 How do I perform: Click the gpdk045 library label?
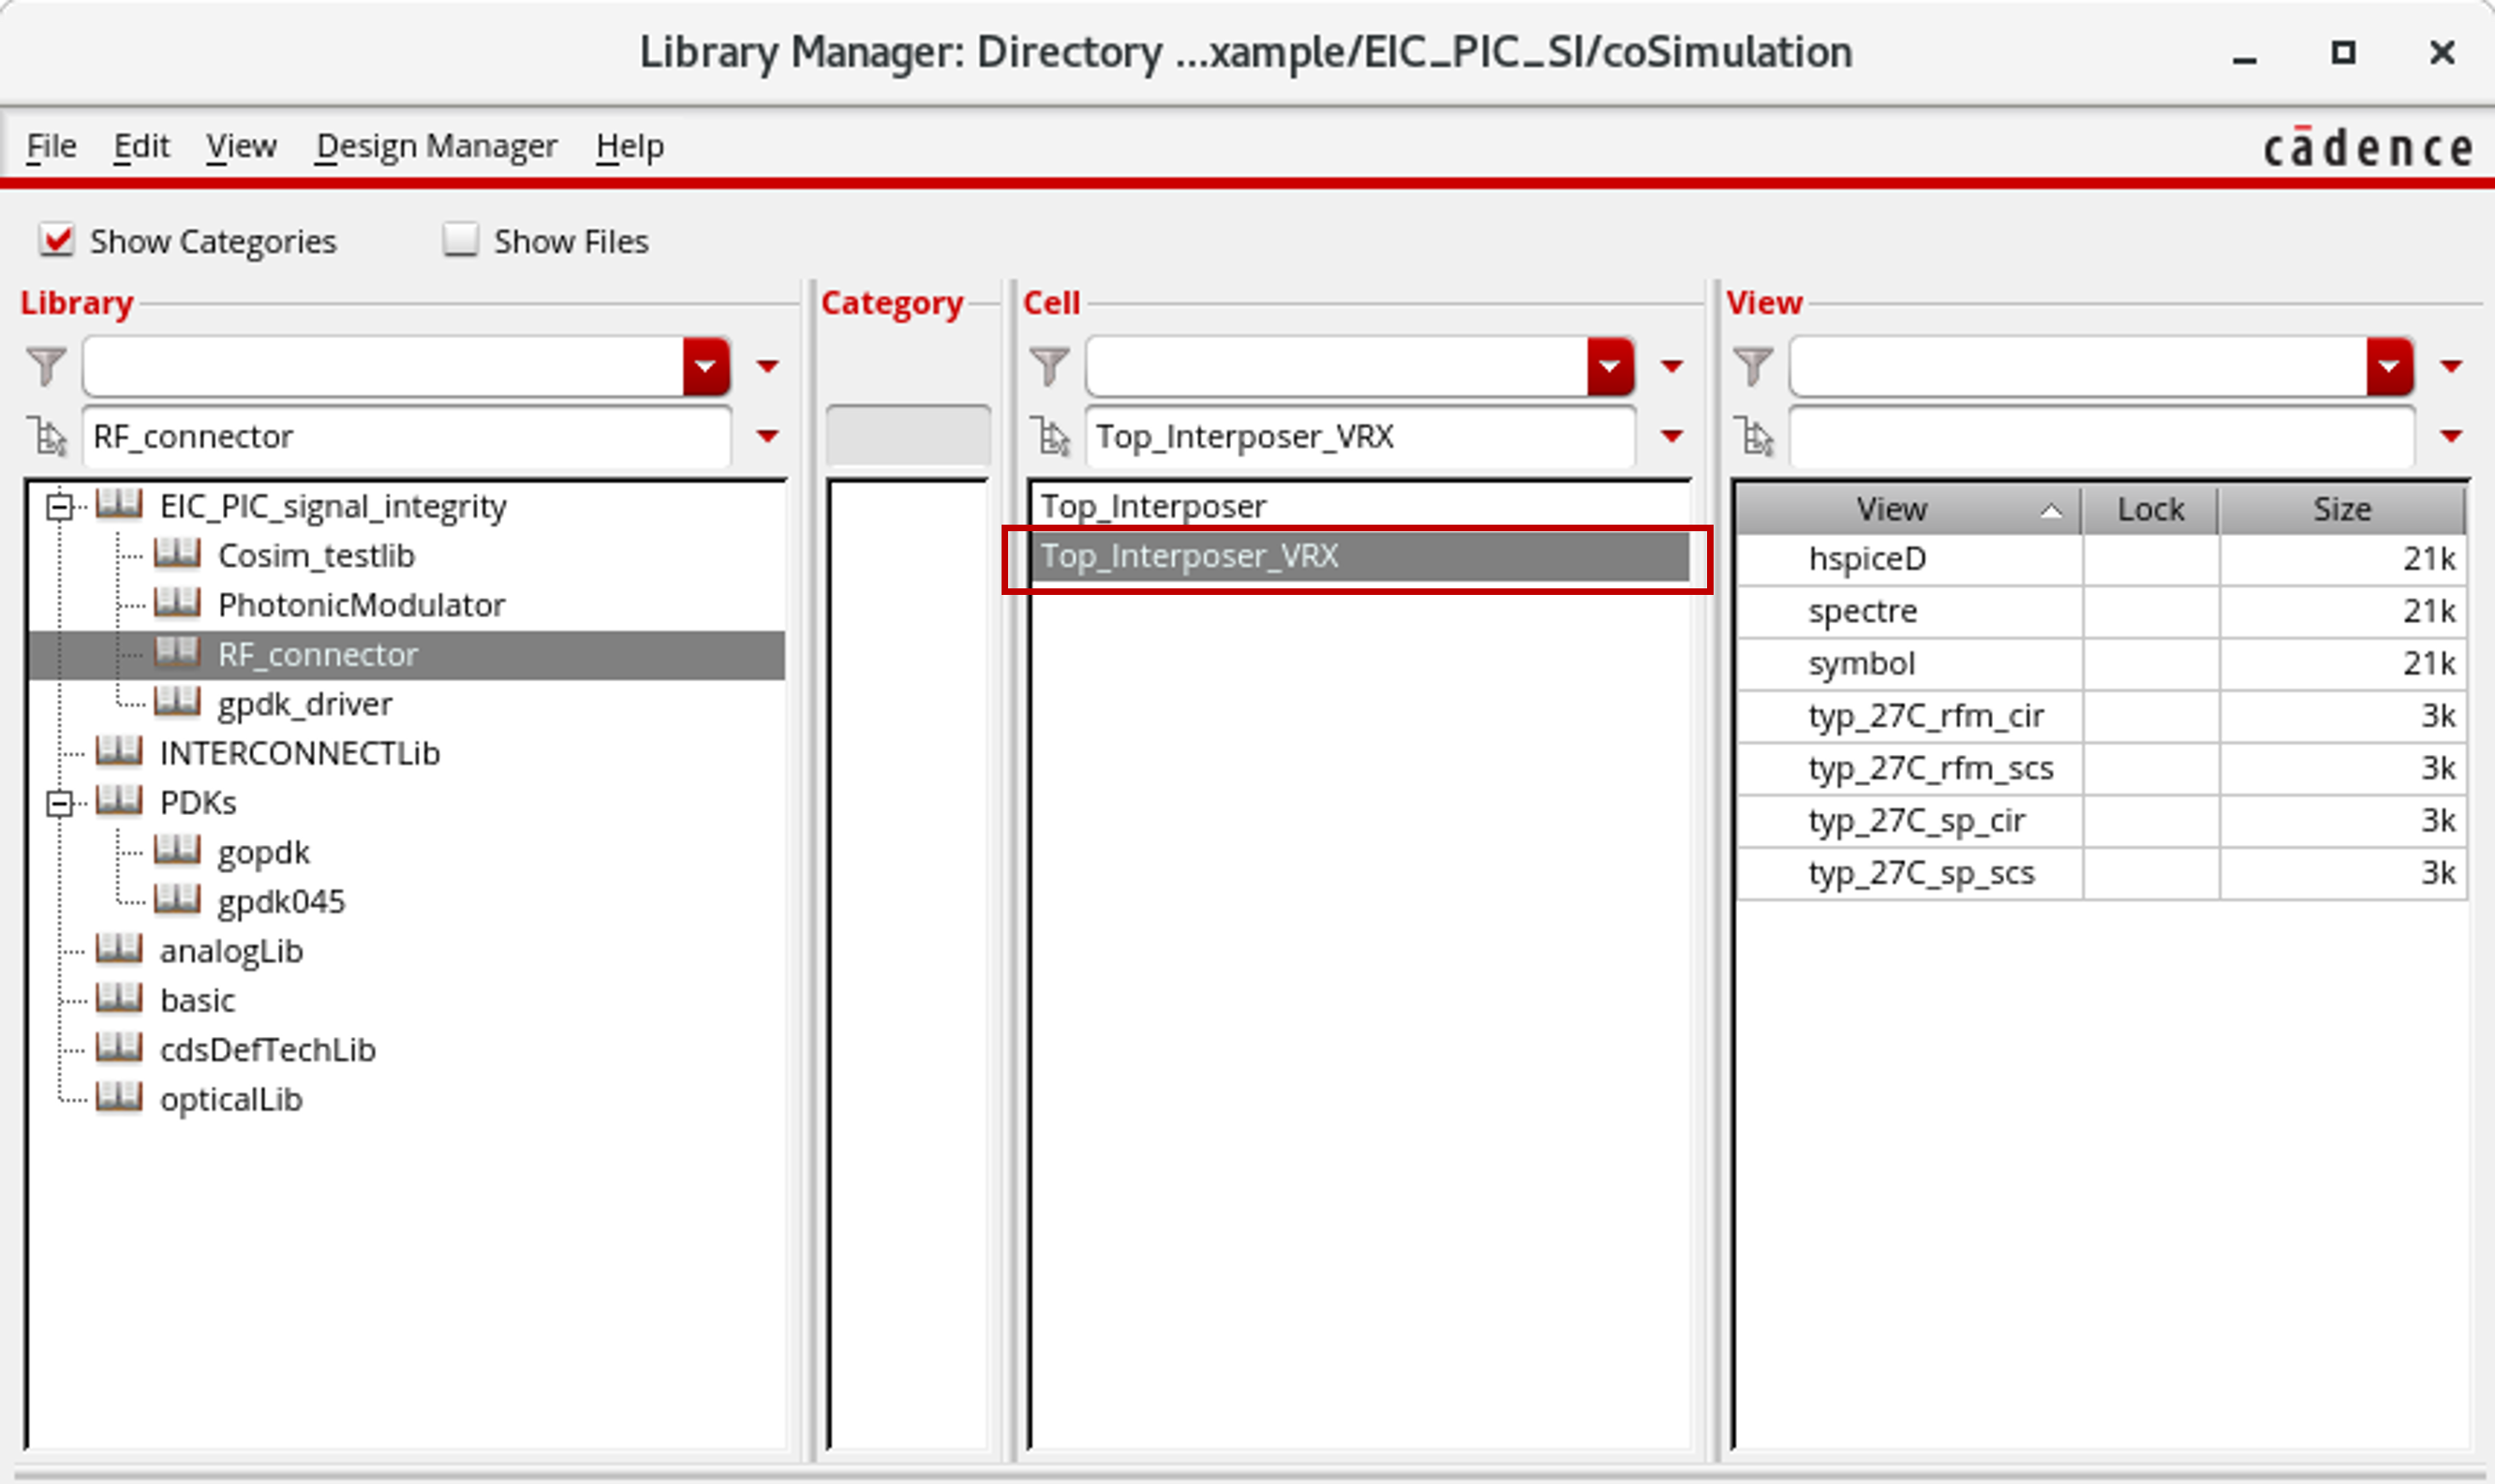[281, 903]
